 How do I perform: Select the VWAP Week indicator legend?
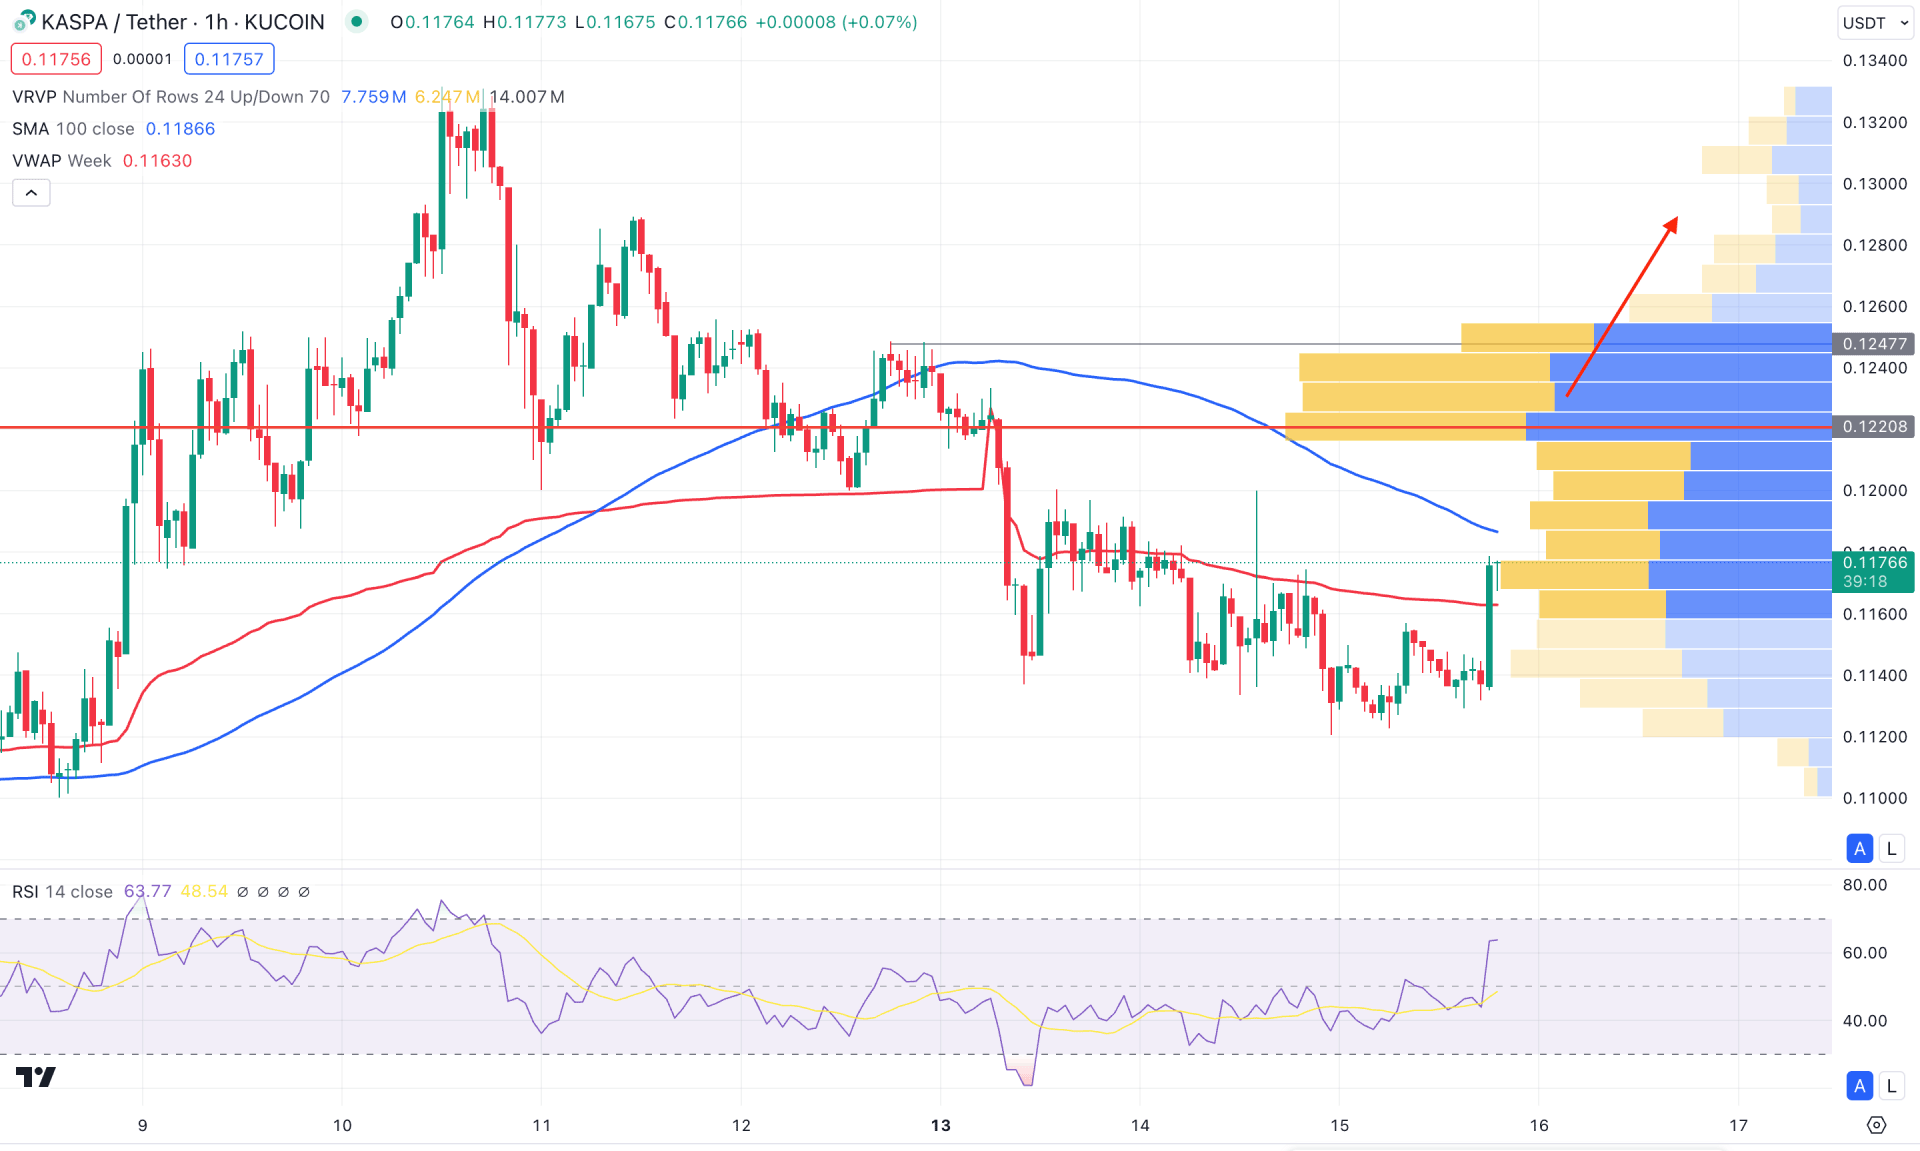[62, 161]
